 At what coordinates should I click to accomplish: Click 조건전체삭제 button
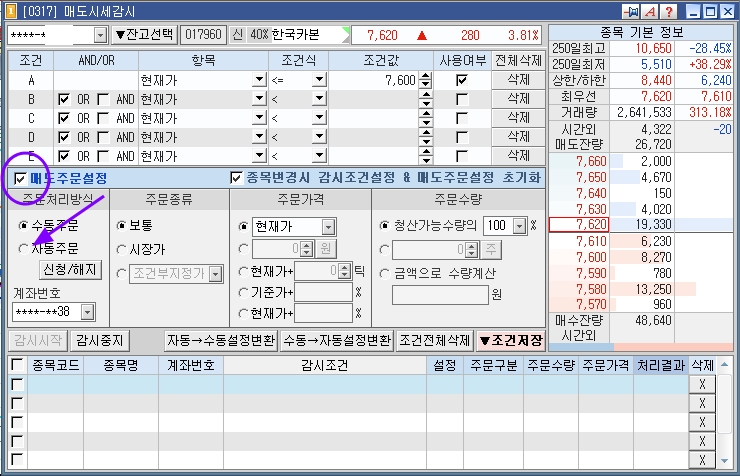click(435, 341)
